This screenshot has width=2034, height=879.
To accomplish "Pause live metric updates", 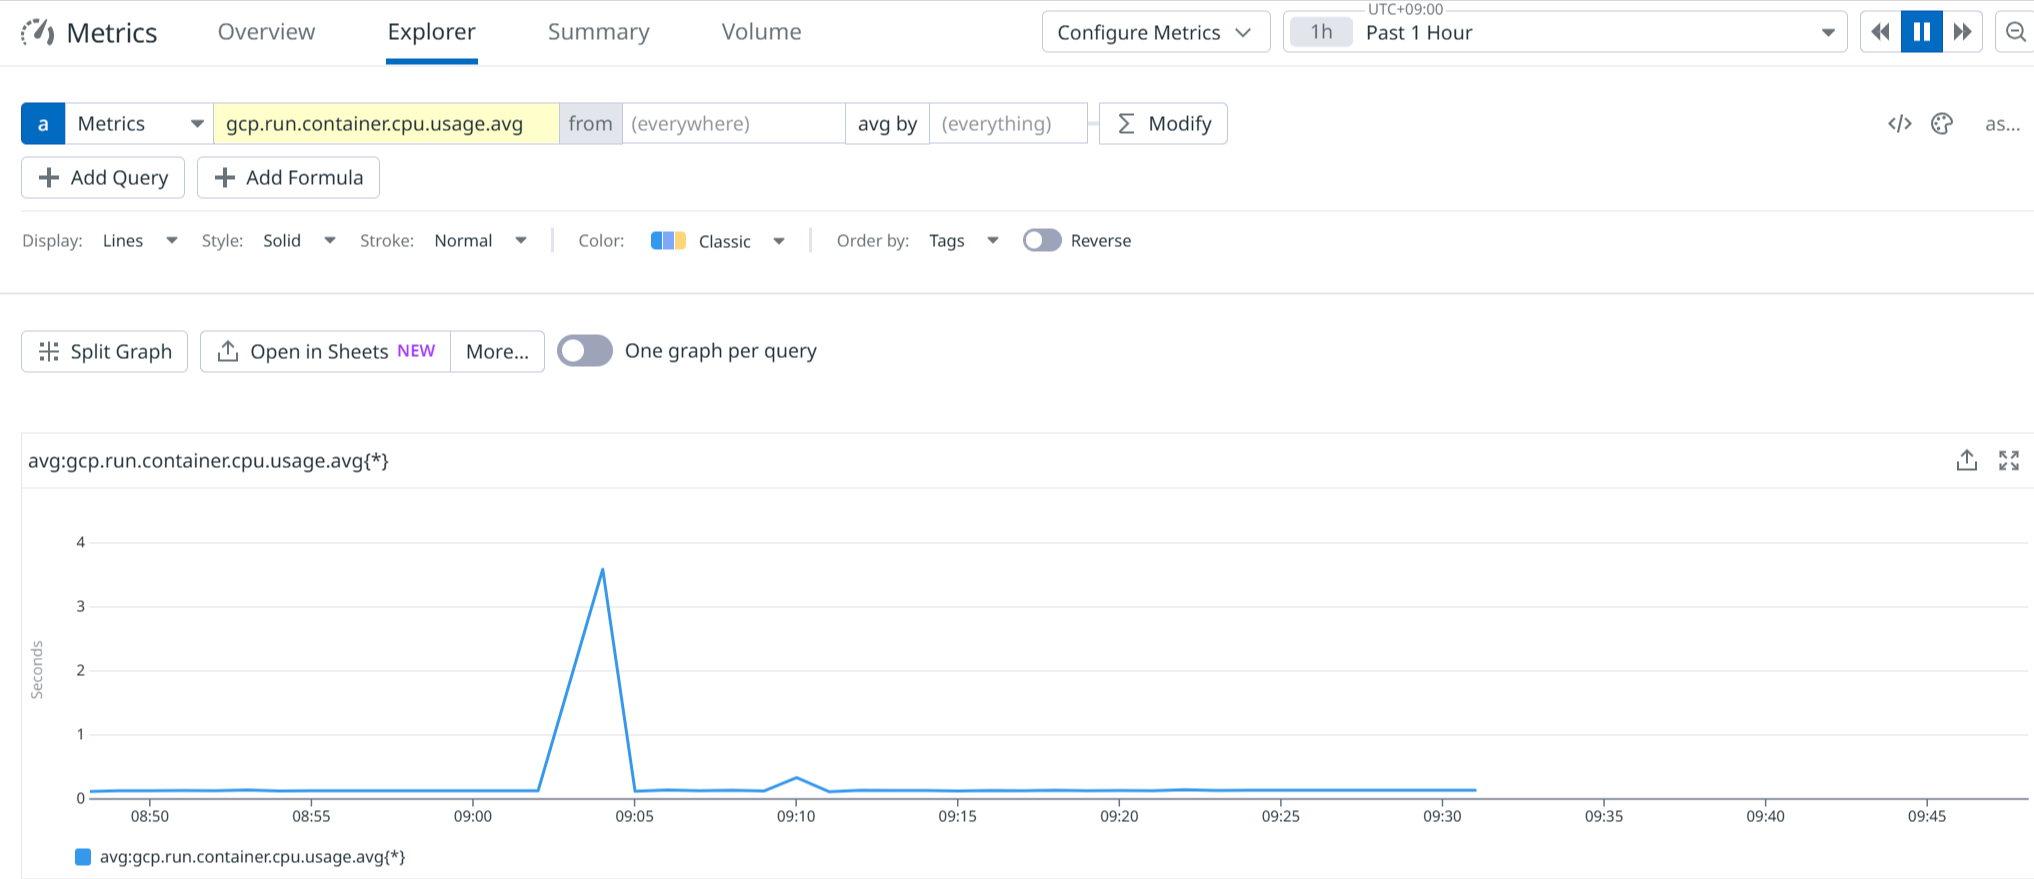I will [1921, 32].
